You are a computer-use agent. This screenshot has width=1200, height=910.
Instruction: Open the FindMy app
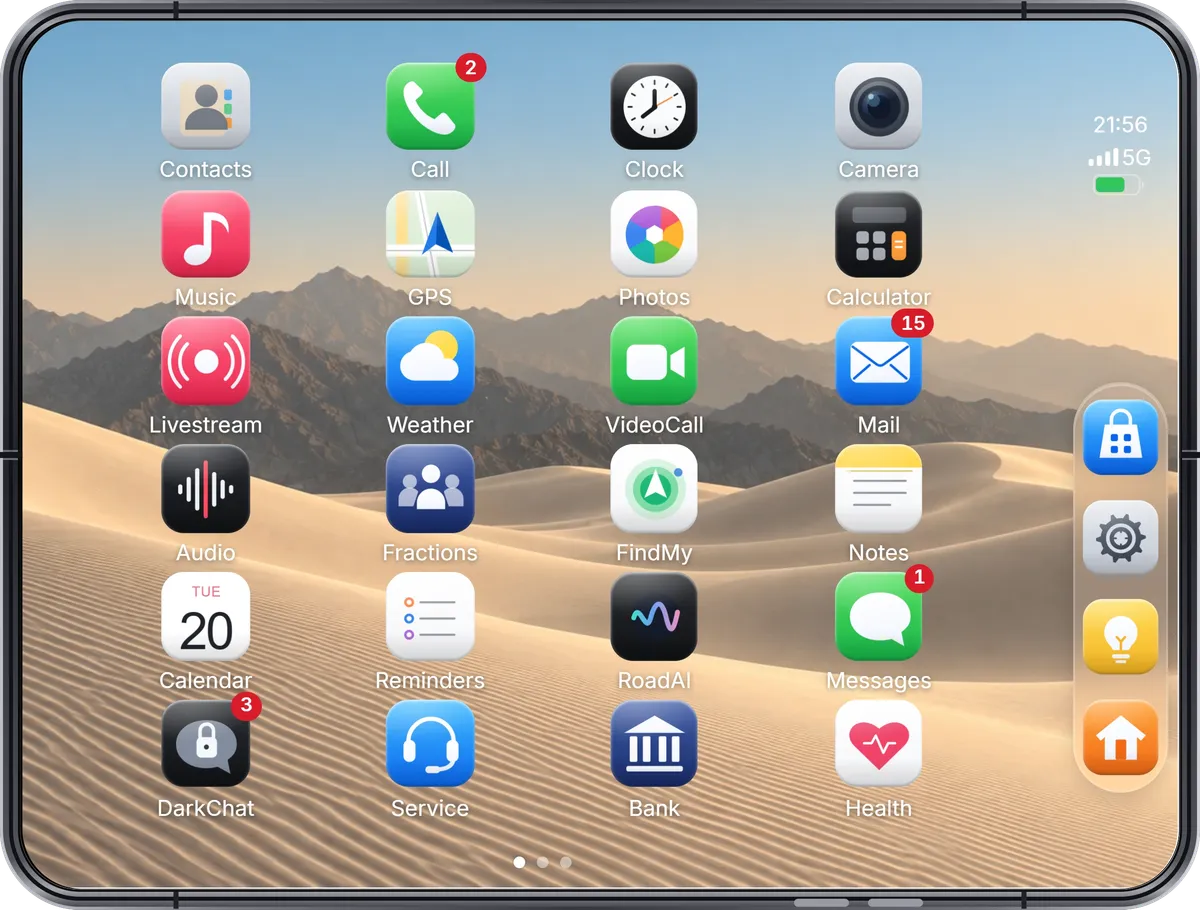(654, 489)
